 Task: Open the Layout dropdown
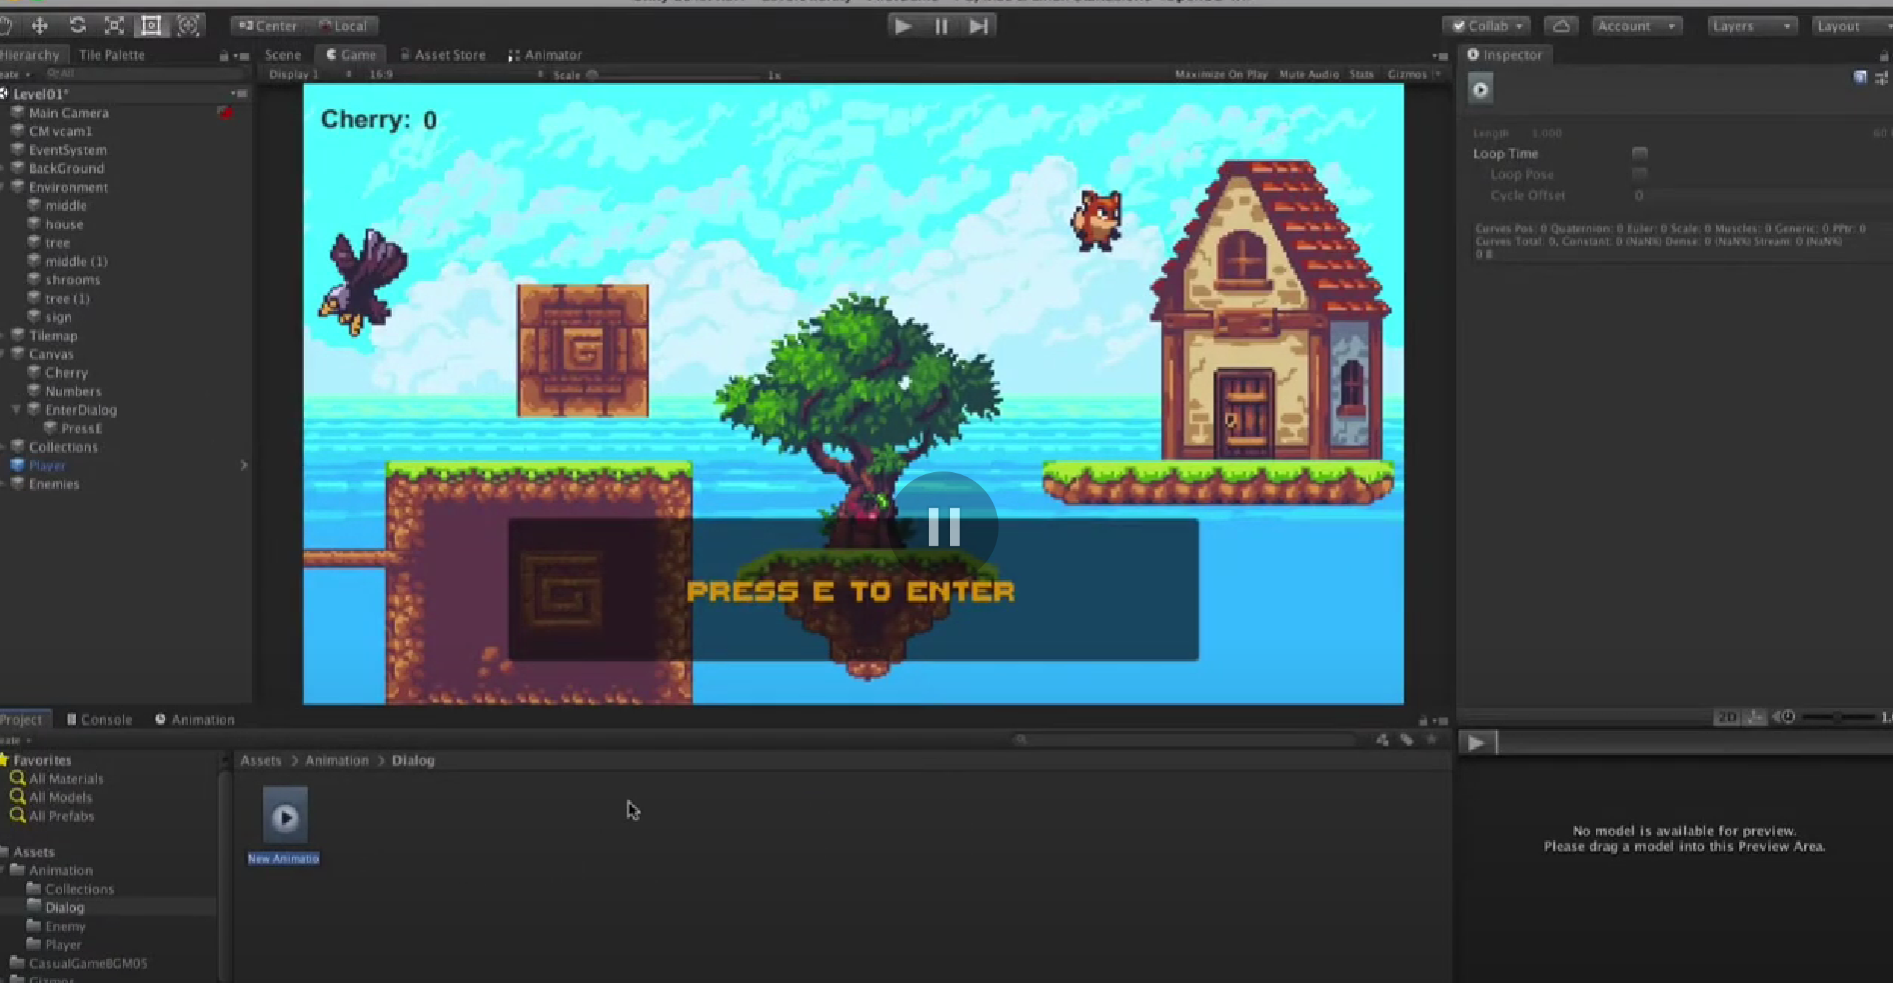tap(1851, 26)
